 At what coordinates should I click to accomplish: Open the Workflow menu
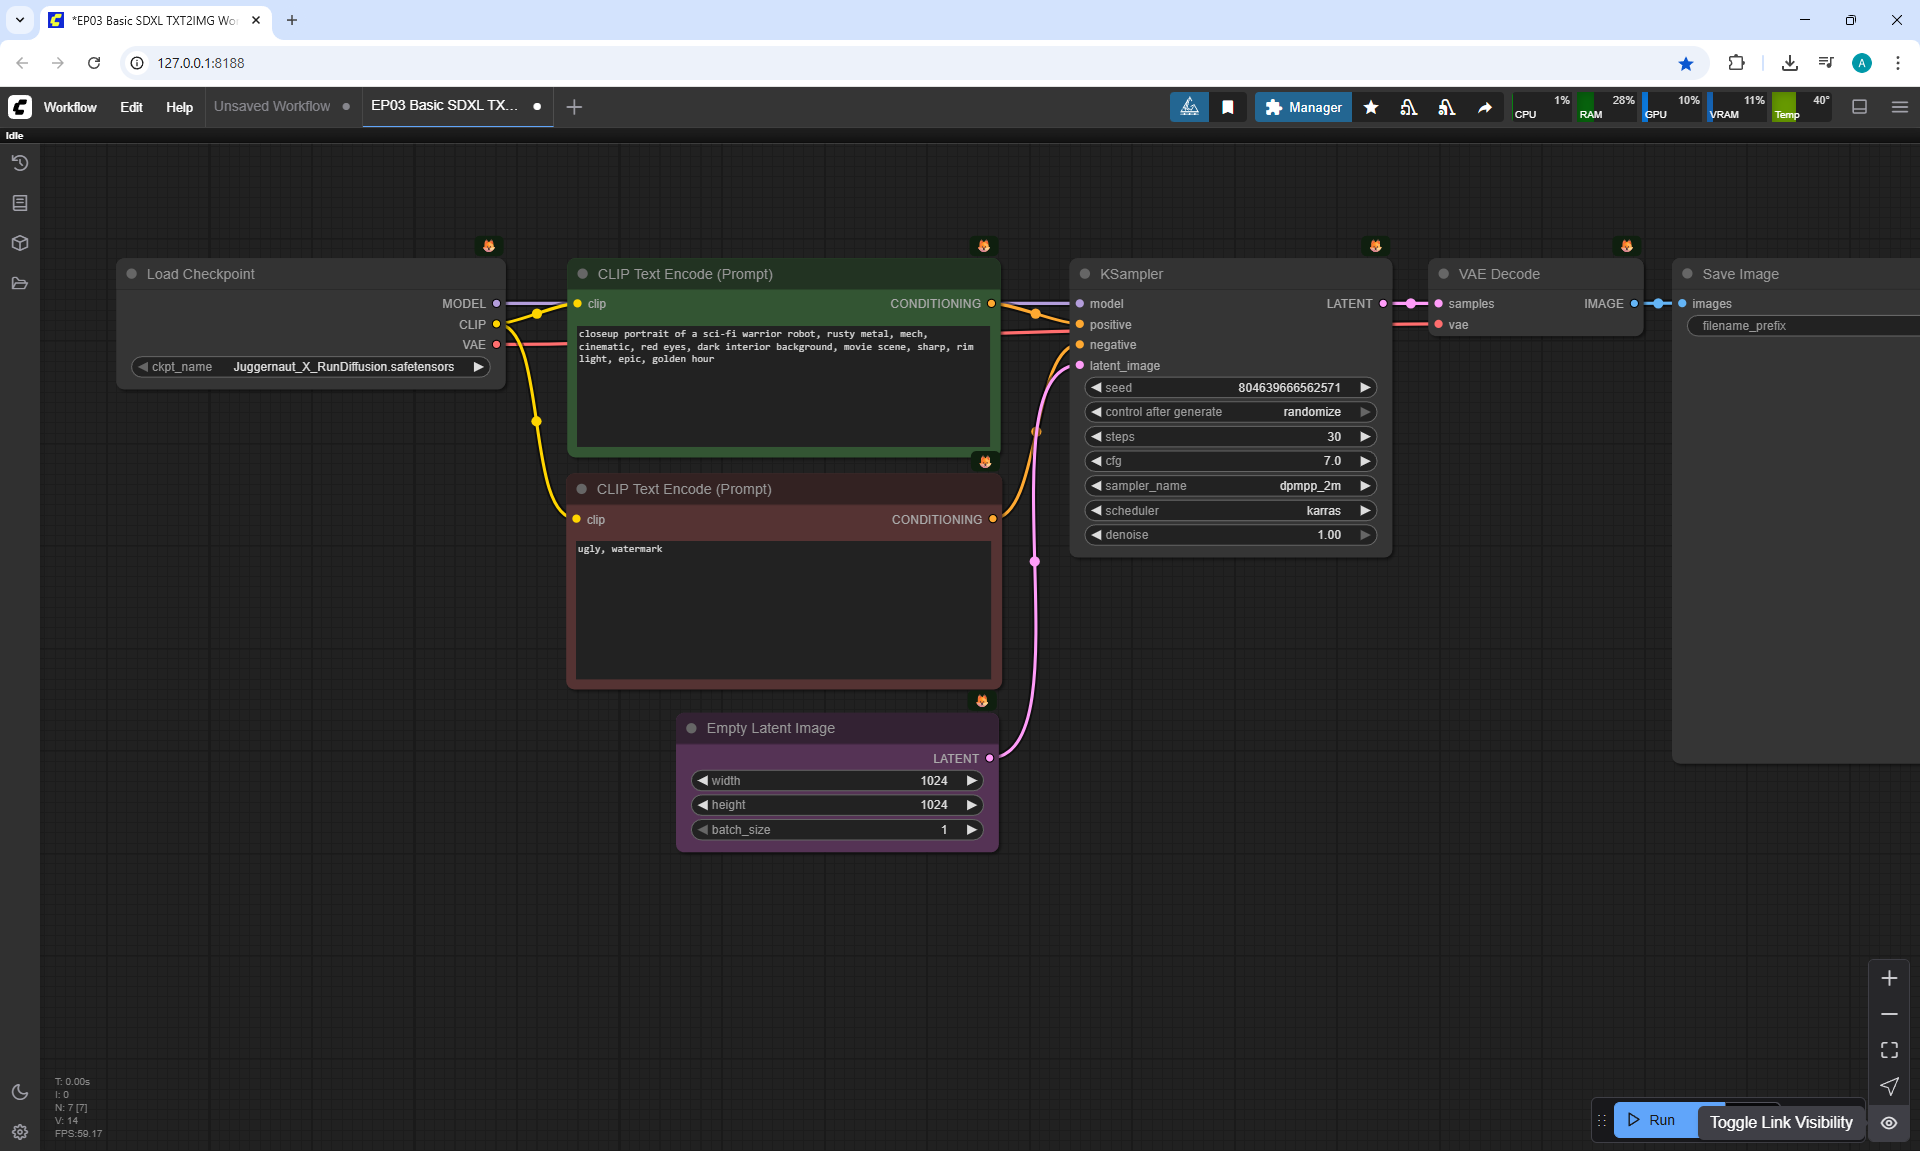pyautogui.click(x=70, y=107)
